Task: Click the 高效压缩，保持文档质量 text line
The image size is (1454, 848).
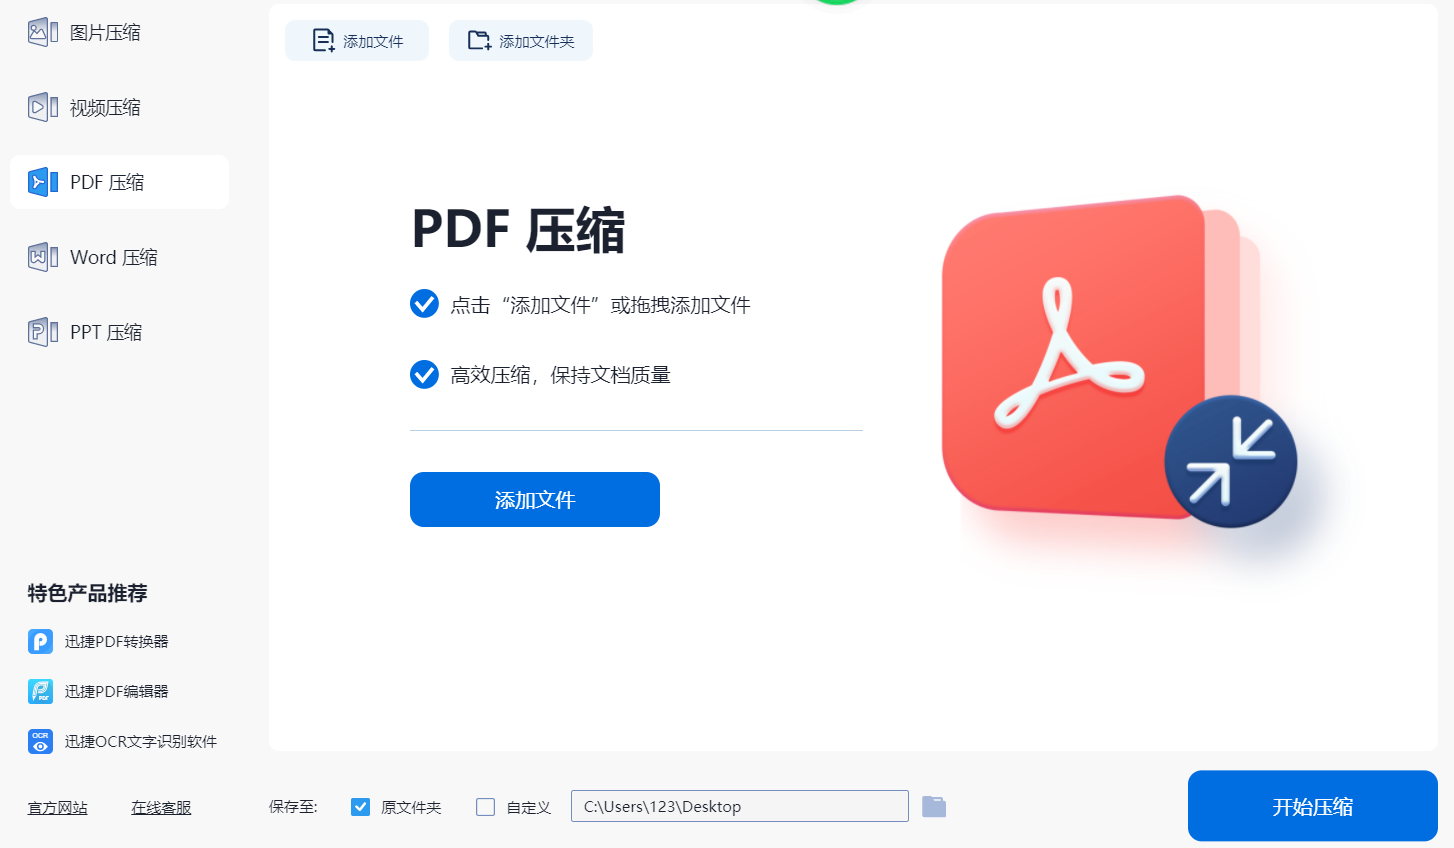Action: 560,375
